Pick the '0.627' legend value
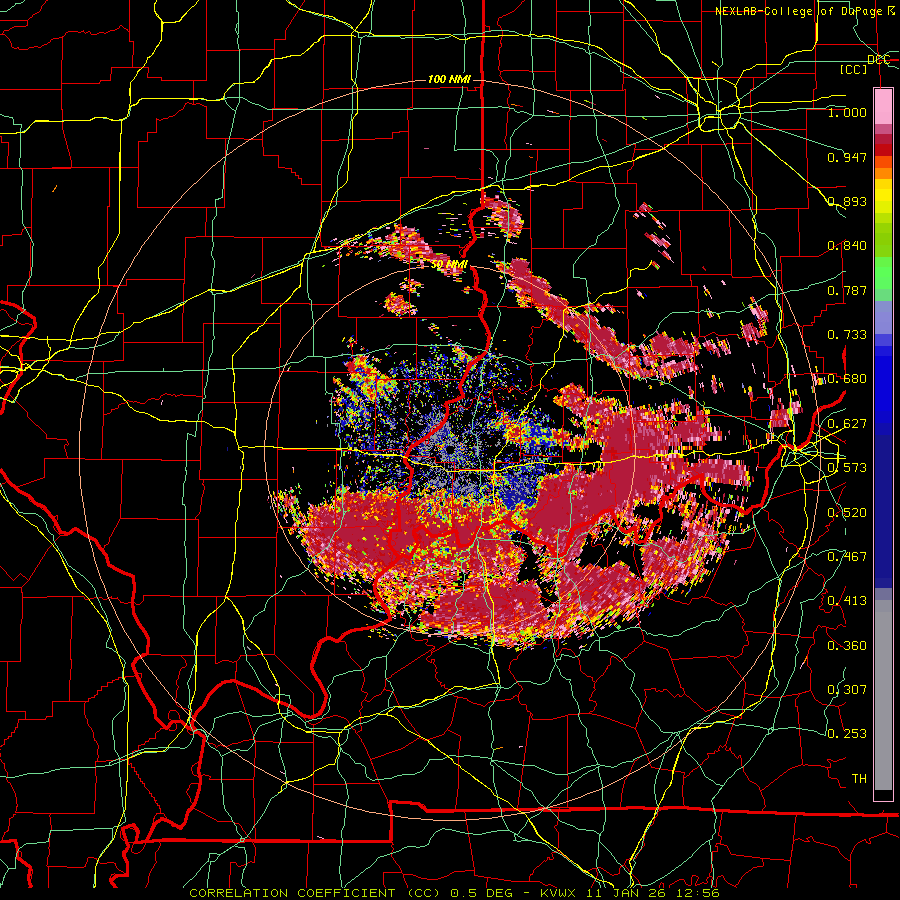 tap(847, 424)
